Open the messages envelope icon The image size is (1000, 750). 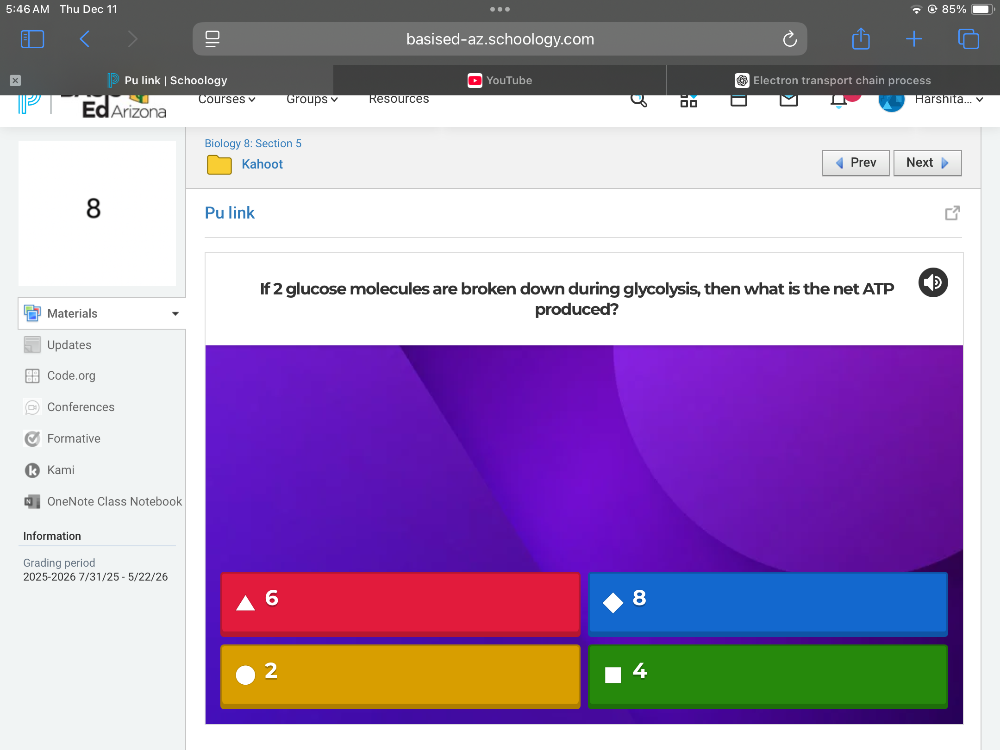click(x=788, y=99)
